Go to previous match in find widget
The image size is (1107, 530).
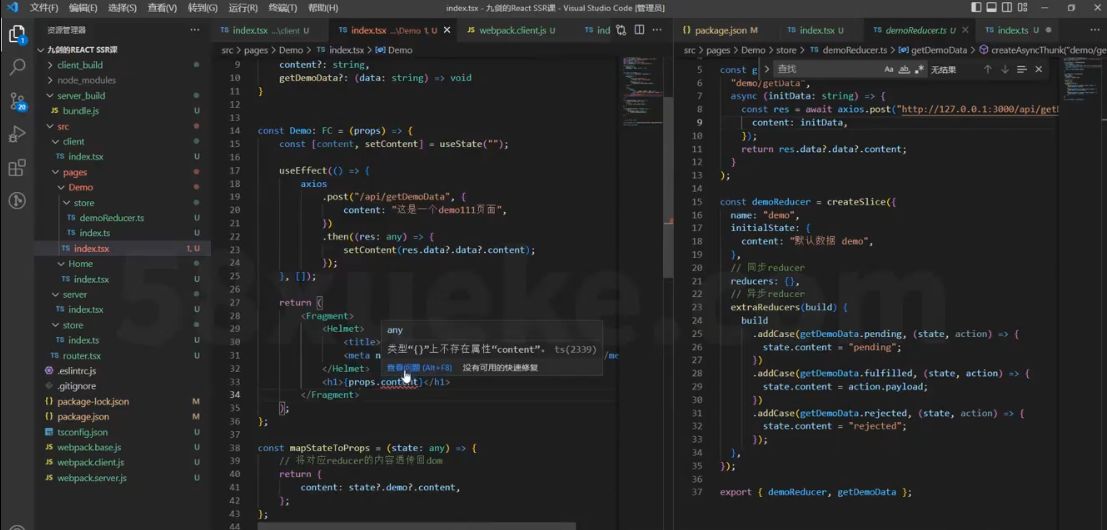987,70
